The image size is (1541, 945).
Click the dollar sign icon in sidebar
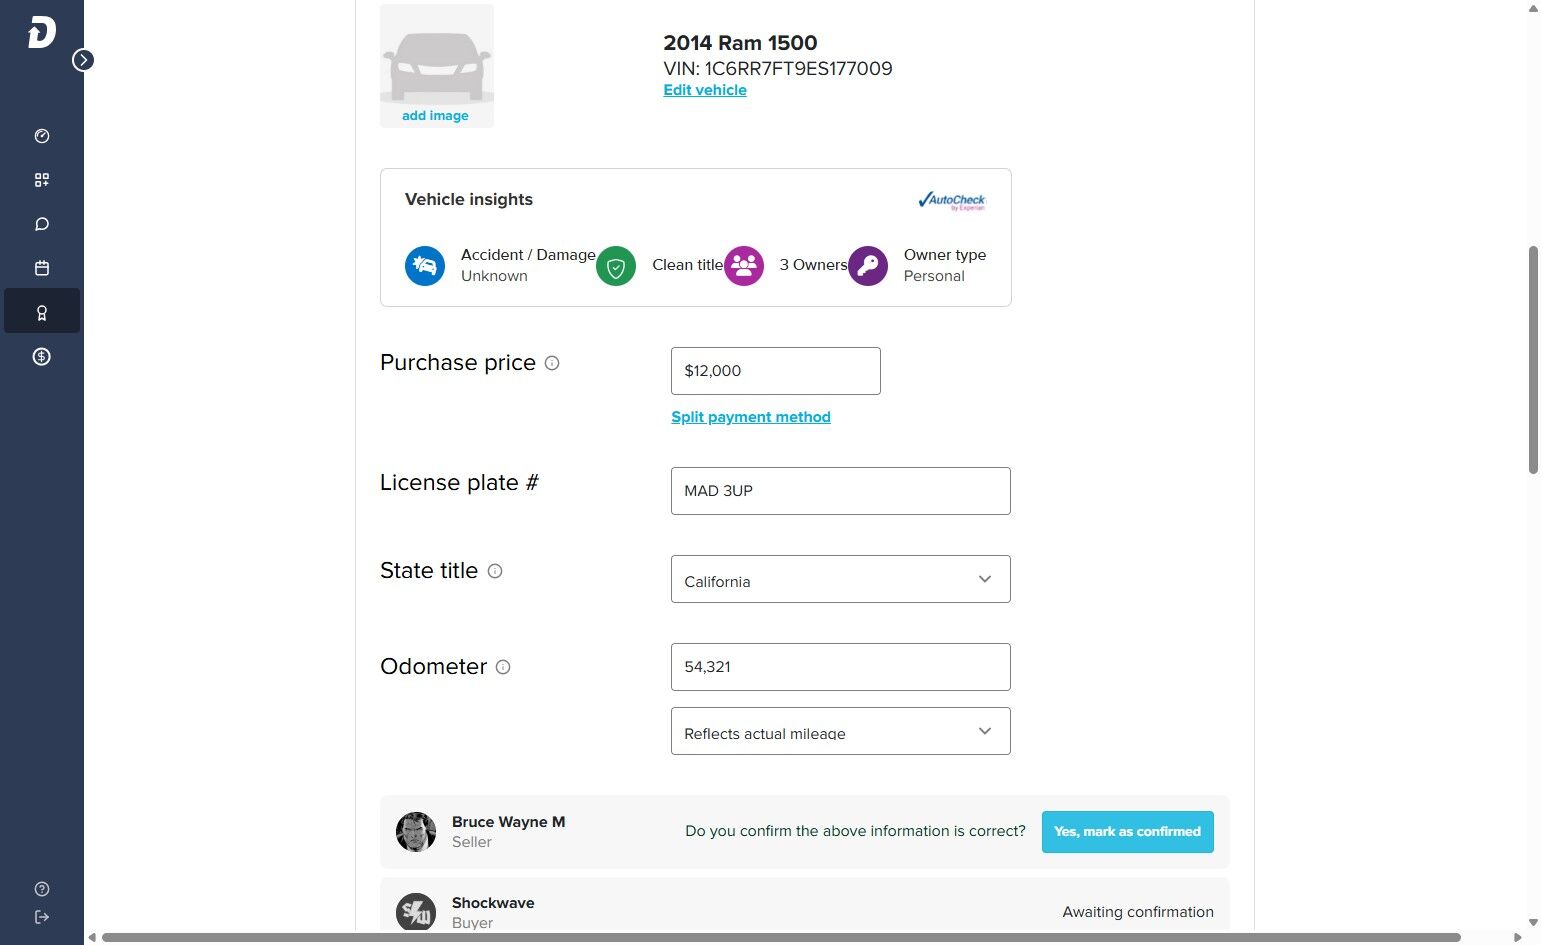coord(42,356)
